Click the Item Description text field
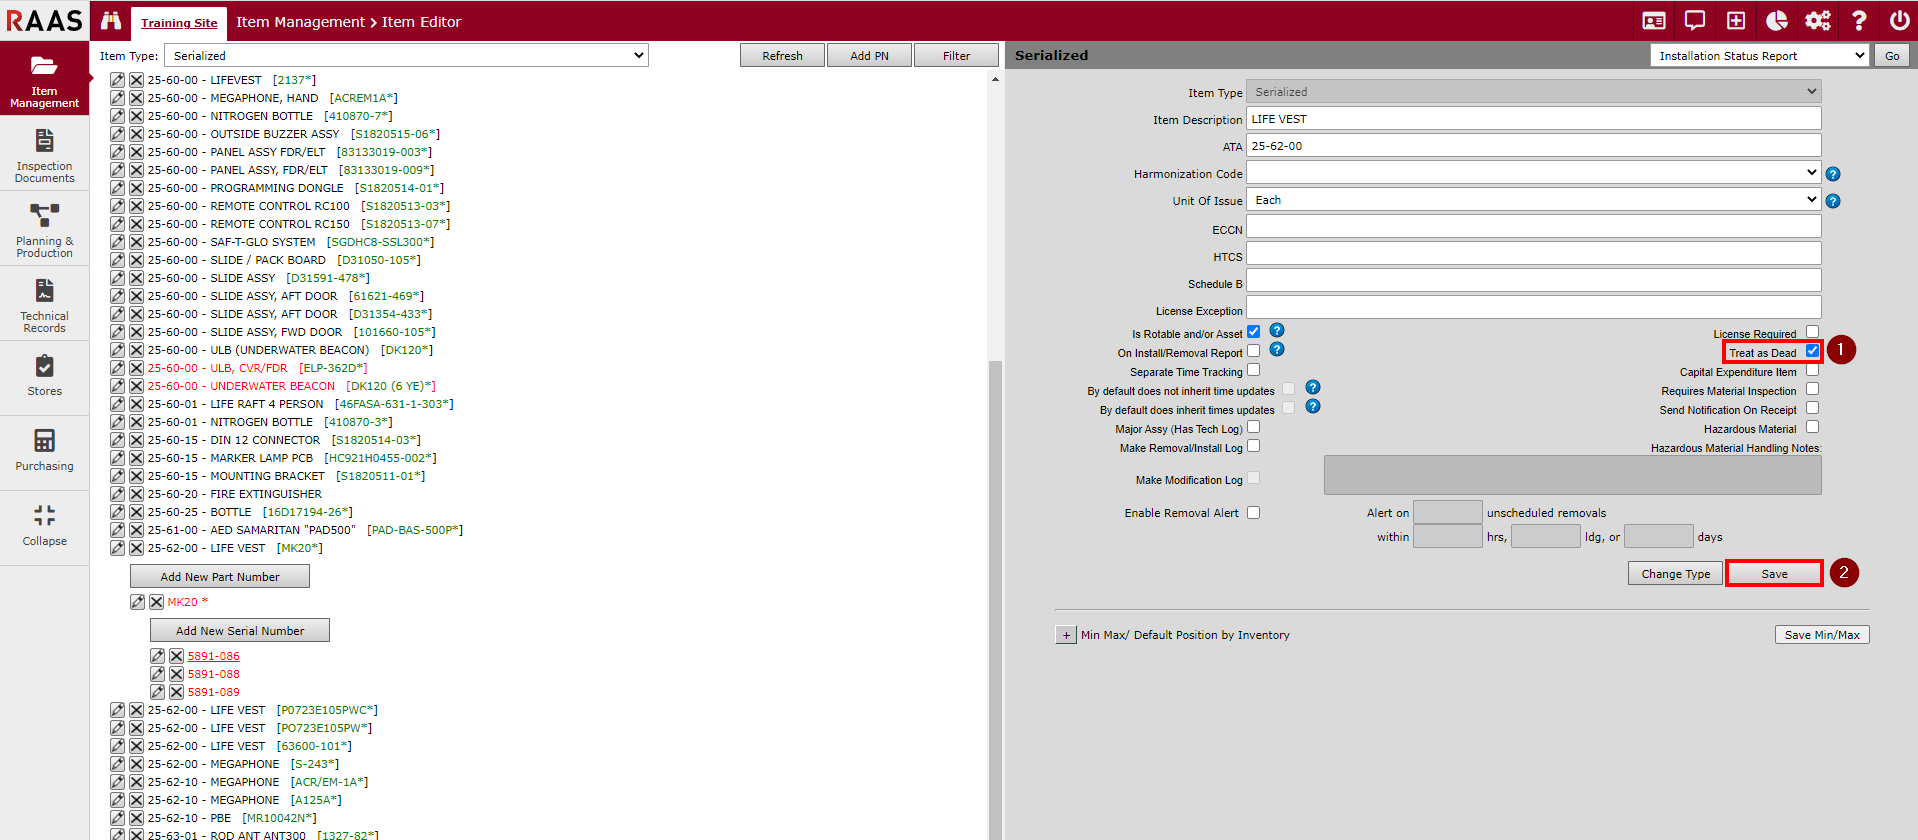 (x=1533, y=119)
